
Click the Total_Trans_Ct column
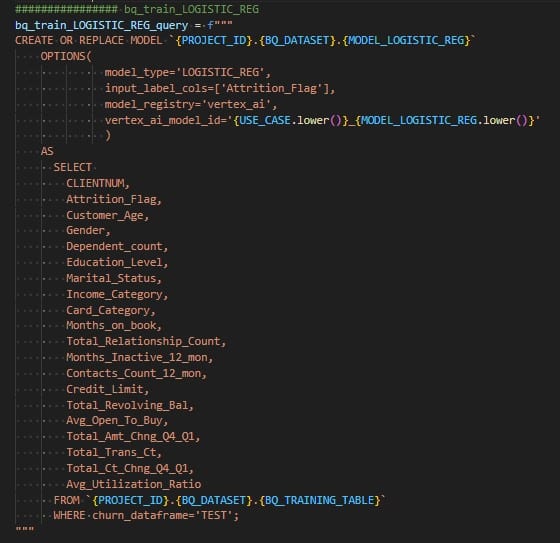pos(111,452)
